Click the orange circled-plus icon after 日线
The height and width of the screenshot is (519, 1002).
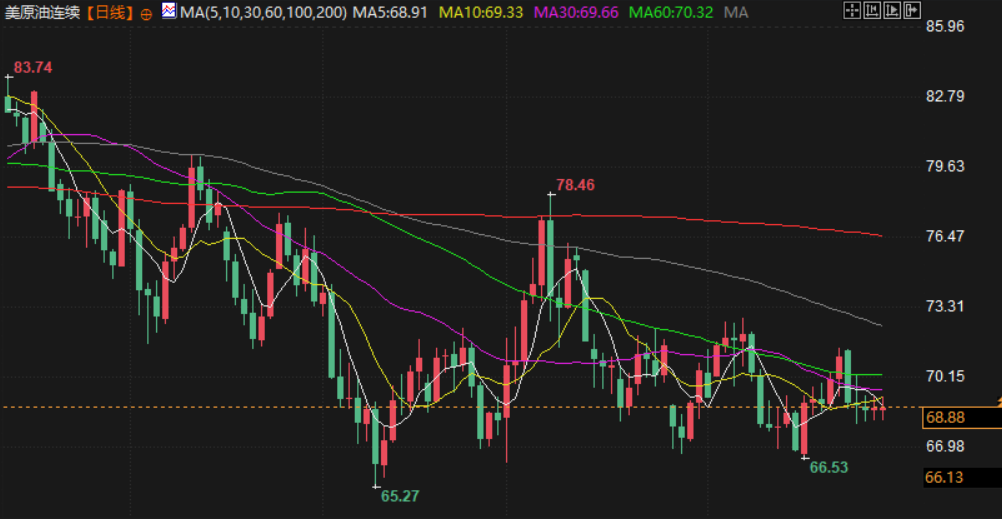[x=146, y=13]
